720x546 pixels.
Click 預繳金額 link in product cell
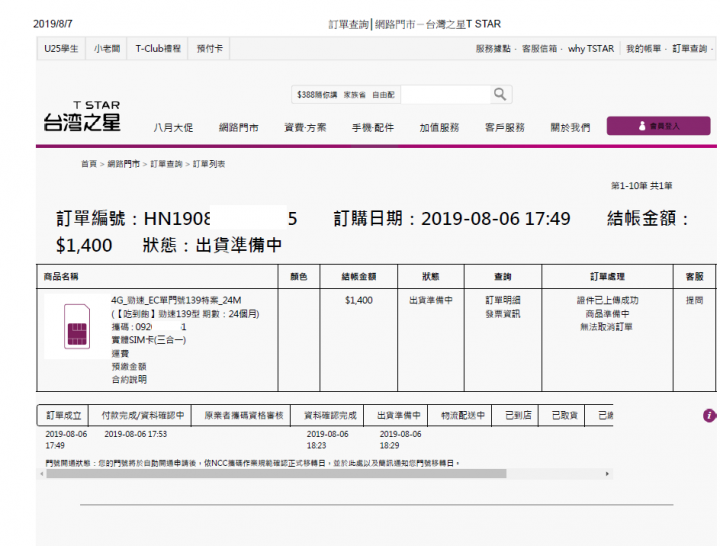tap(129, 366)
